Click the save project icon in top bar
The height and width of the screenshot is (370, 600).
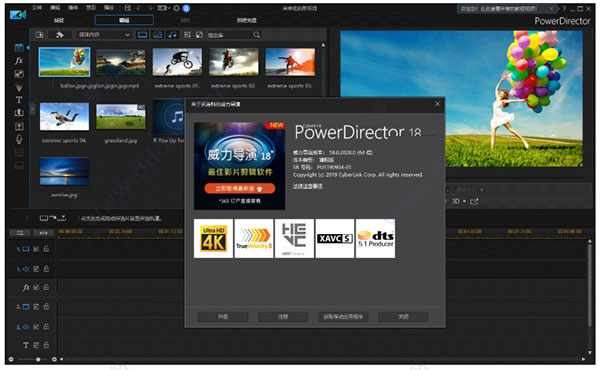click(128, 8)
